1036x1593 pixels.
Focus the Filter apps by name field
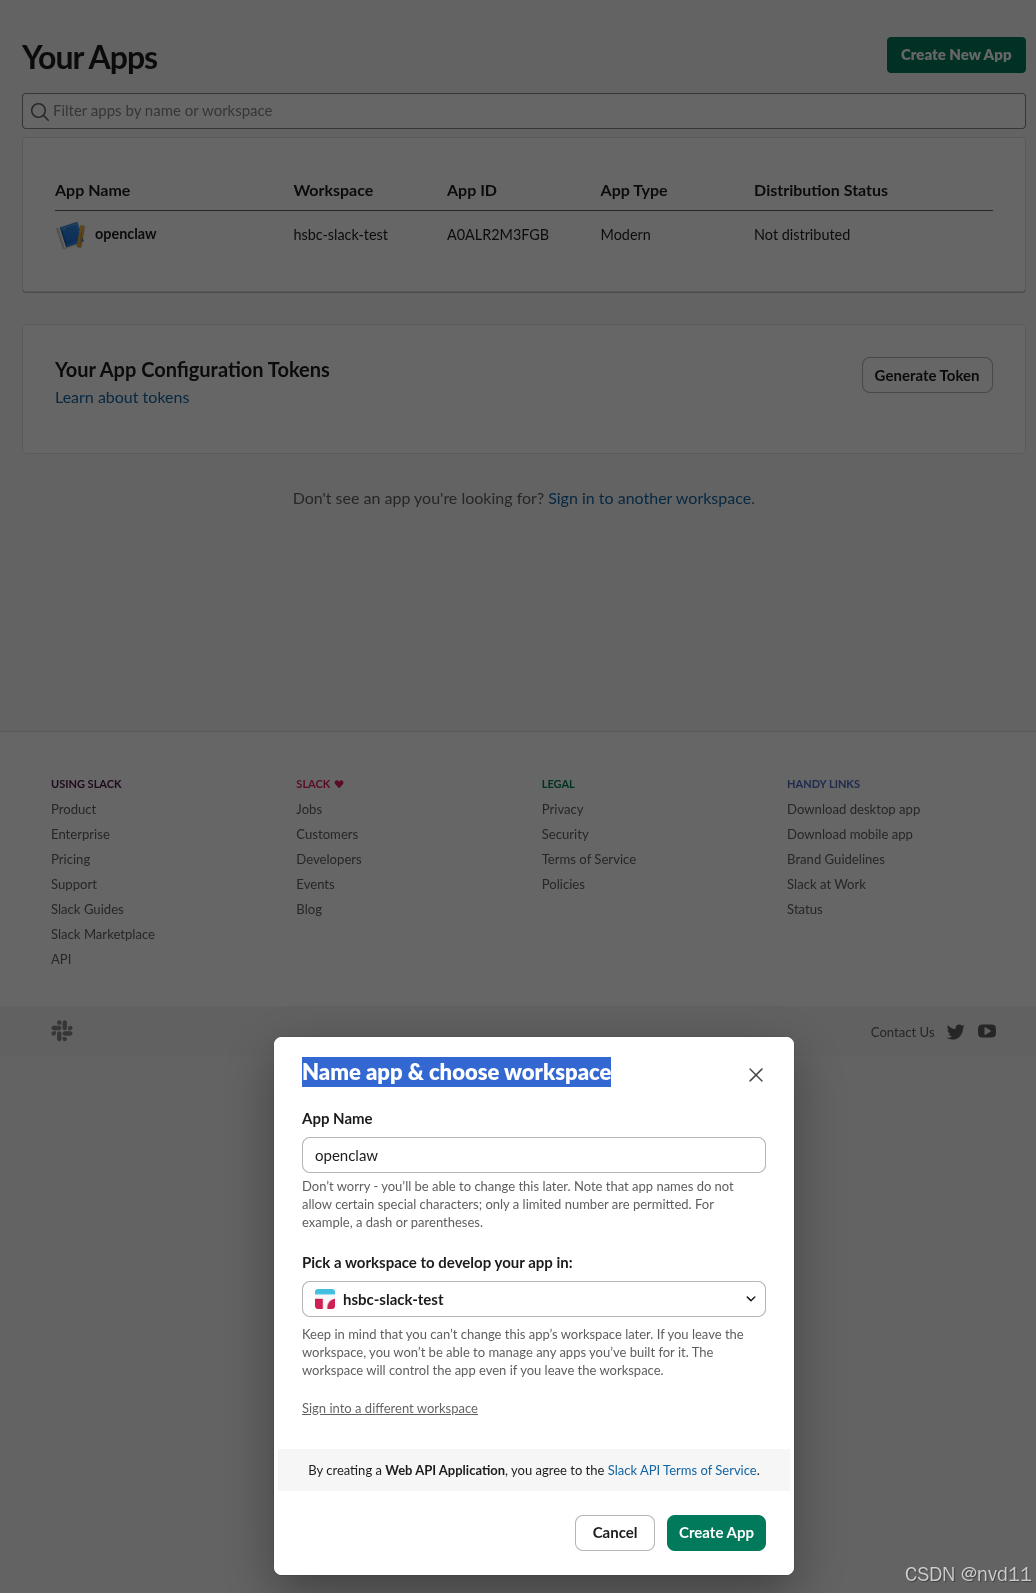pyautogui.click(x=524, y=111)
